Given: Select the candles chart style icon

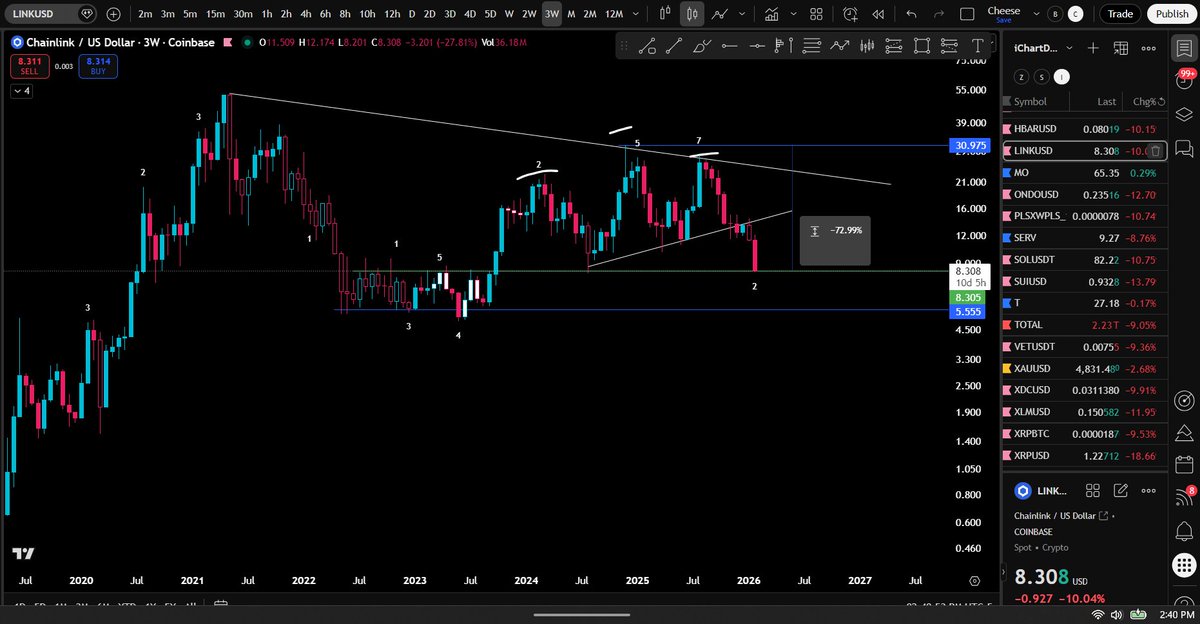Looking at the screenshot, I should pyautogui.click(x=692, y=14).
